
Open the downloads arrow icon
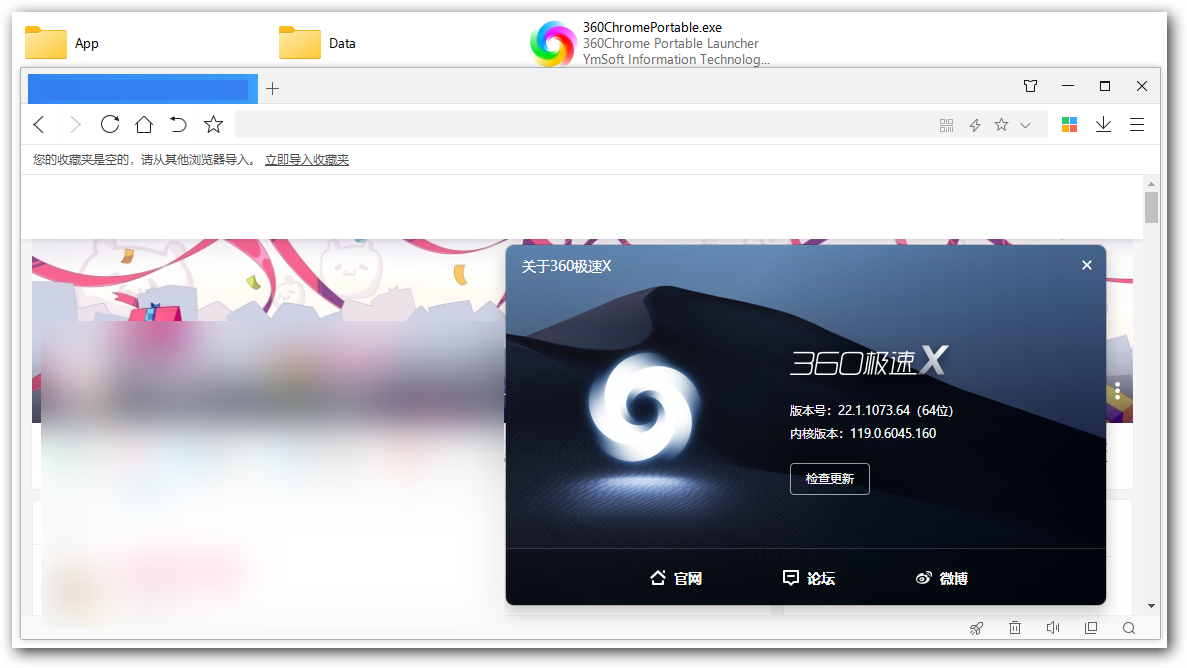pyautogui.click(x=1103, y=125)
